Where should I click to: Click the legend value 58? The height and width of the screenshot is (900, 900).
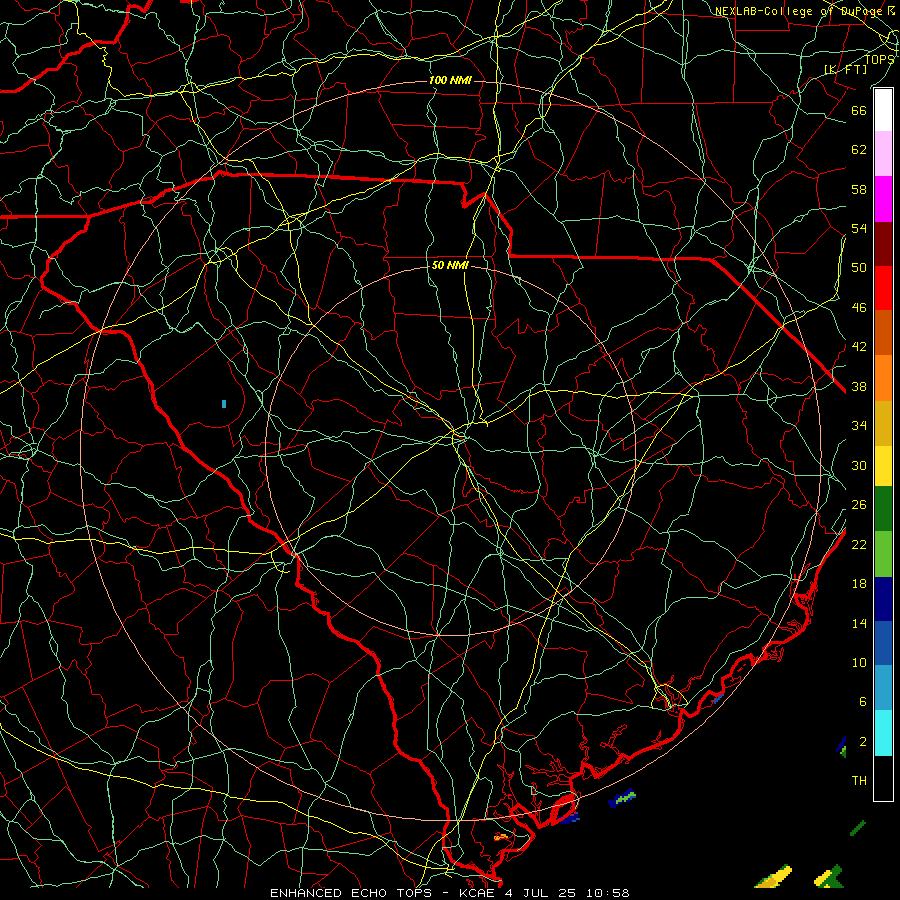click(859, 189)
